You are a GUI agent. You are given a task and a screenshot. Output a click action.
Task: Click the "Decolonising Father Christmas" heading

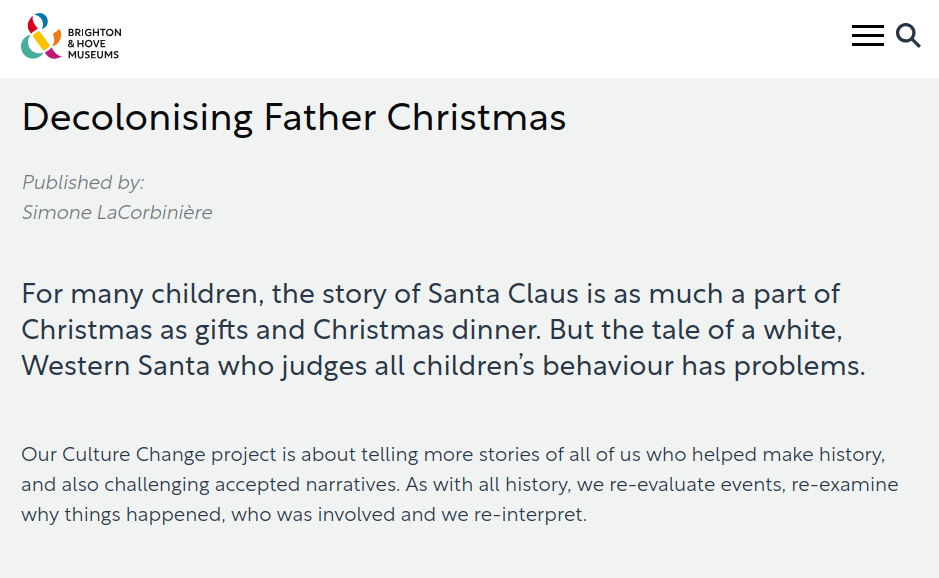pos(294,118)
